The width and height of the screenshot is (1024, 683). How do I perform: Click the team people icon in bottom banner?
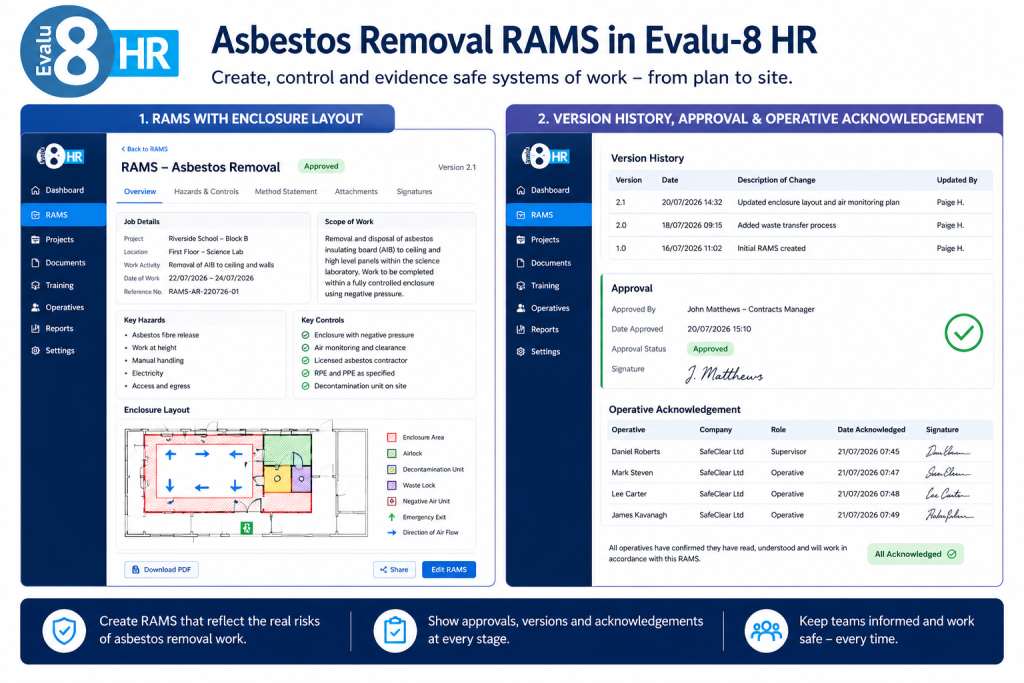tap(766, 631)
